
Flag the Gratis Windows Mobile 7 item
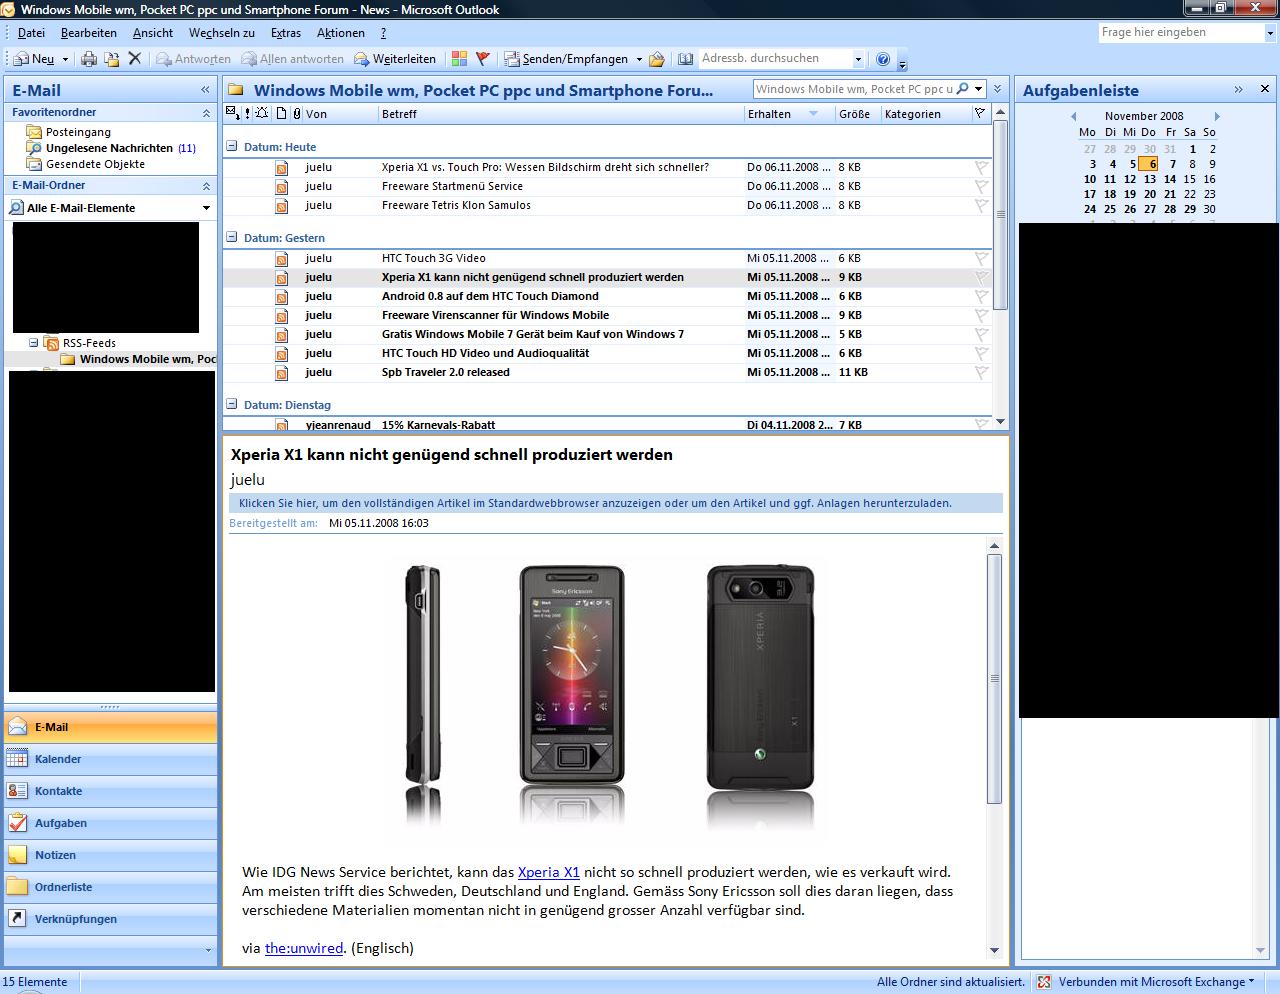coord(981,335)
